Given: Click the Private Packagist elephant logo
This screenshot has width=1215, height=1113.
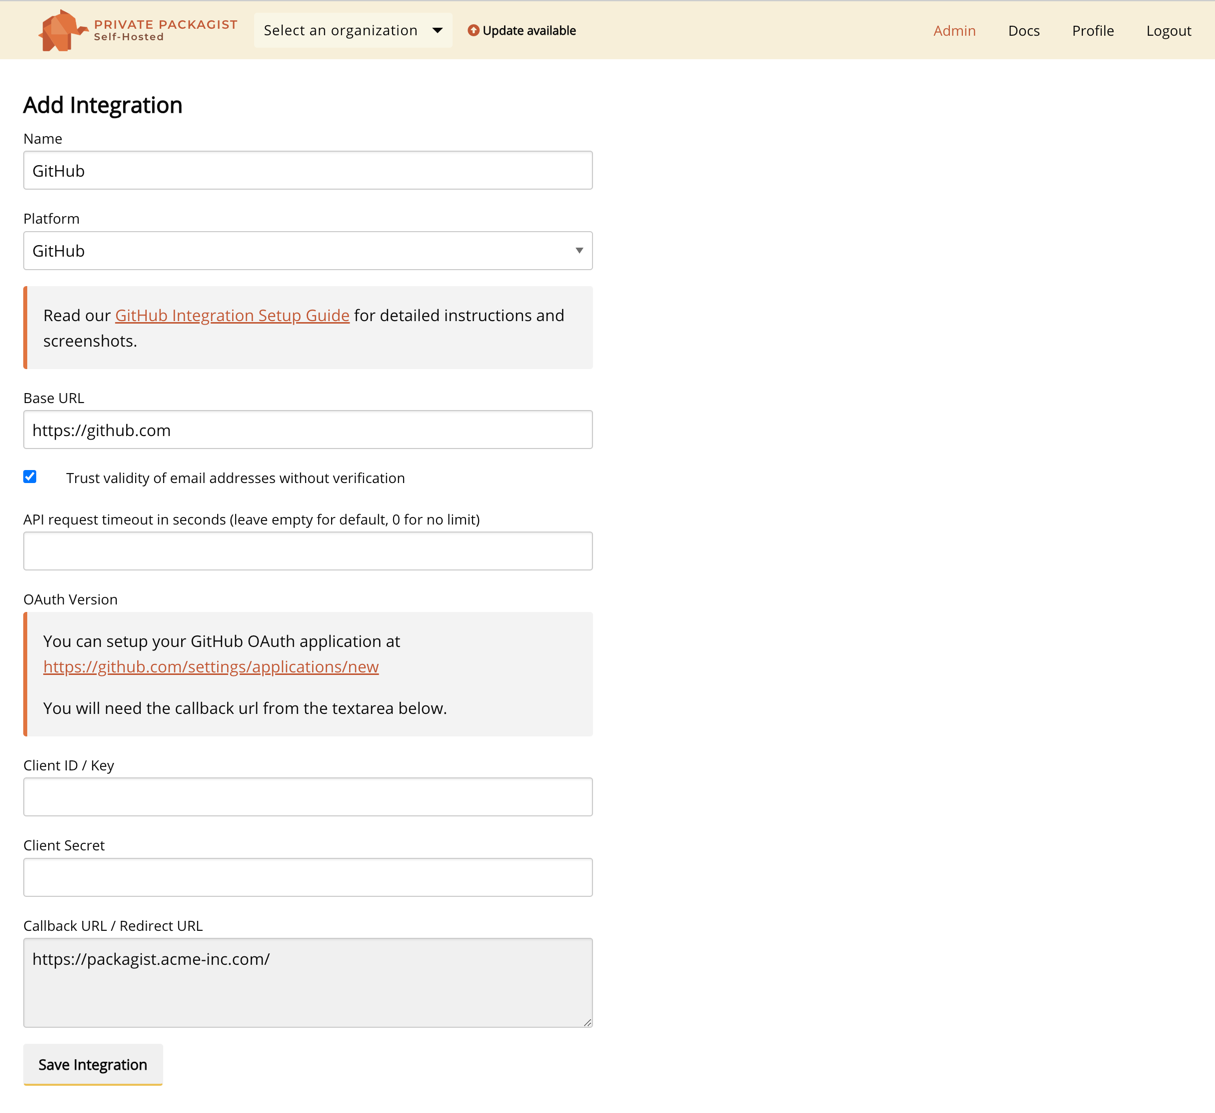Looking at the screenshot, I should [x=62, y=31].
